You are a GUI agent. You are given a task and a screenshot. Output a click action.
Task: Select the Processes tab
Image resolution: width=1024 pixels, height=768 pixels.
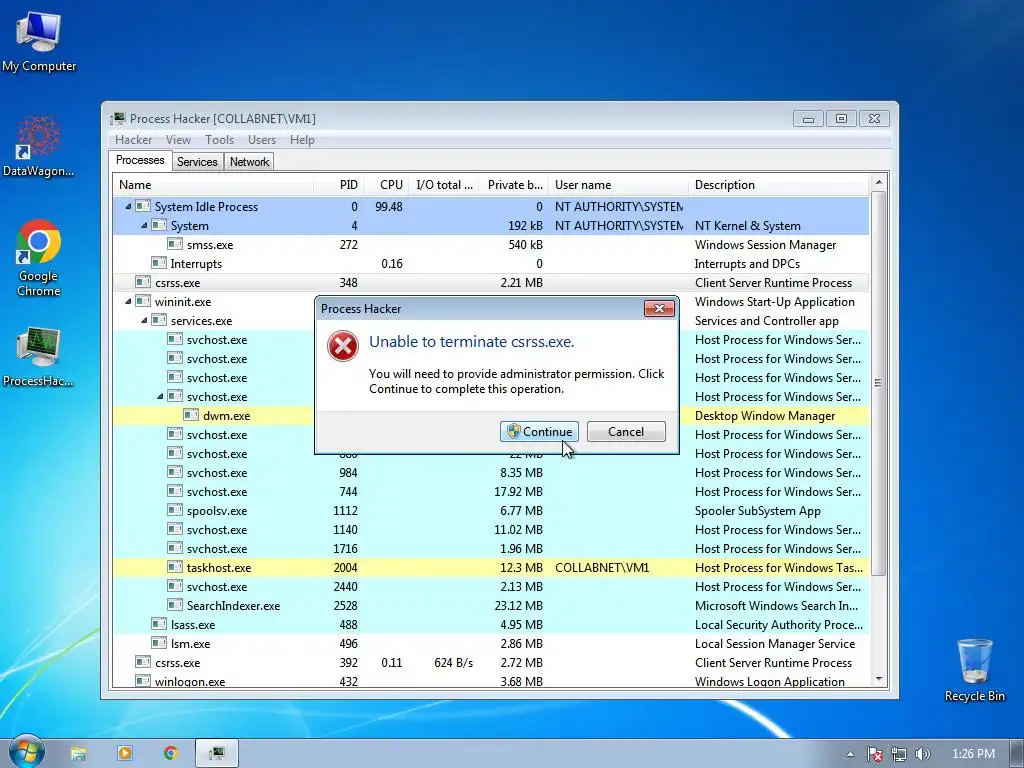pyautogui.click(x=140, y=160)
